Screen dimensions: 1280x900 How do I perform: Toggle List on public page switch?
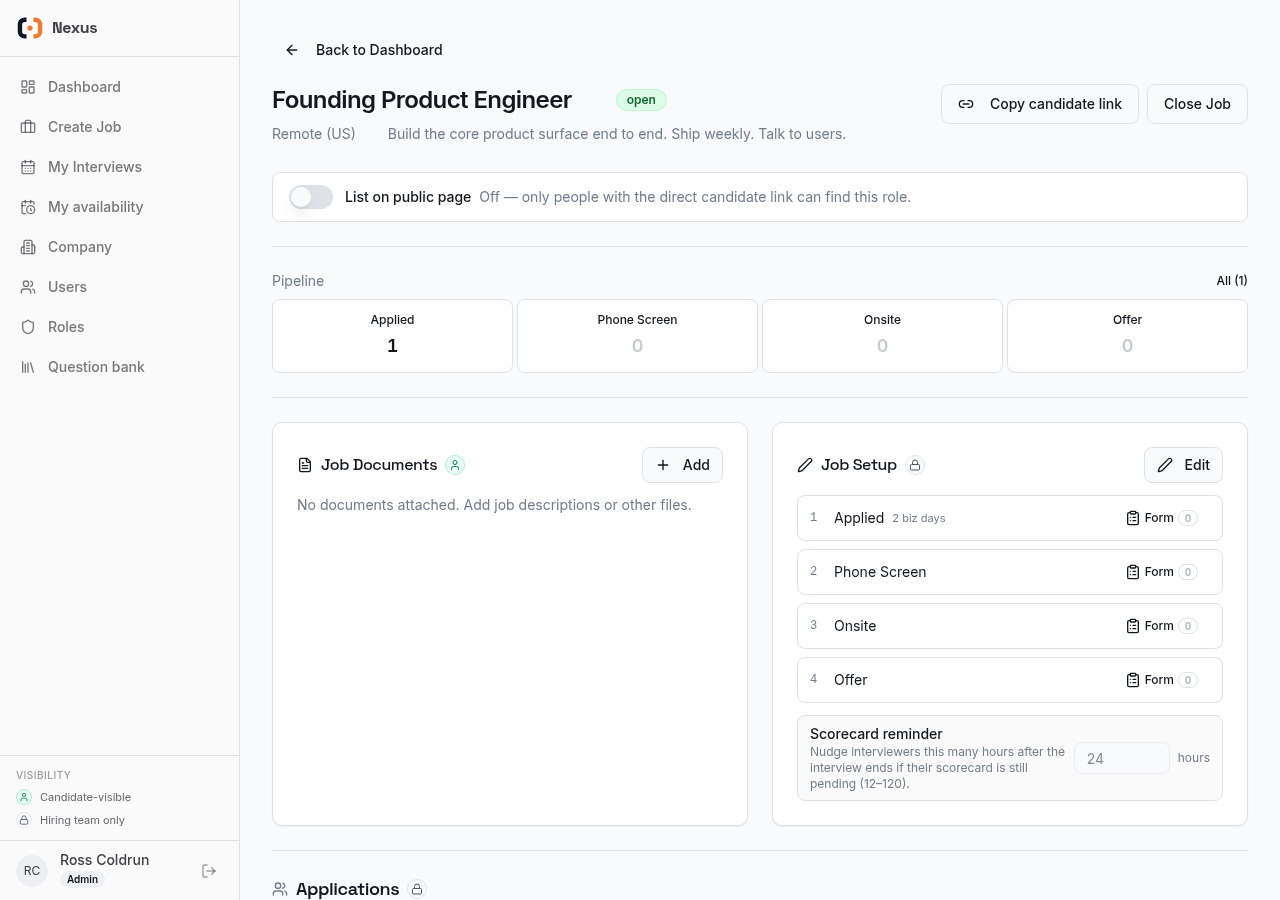click(x=311, y=197)
